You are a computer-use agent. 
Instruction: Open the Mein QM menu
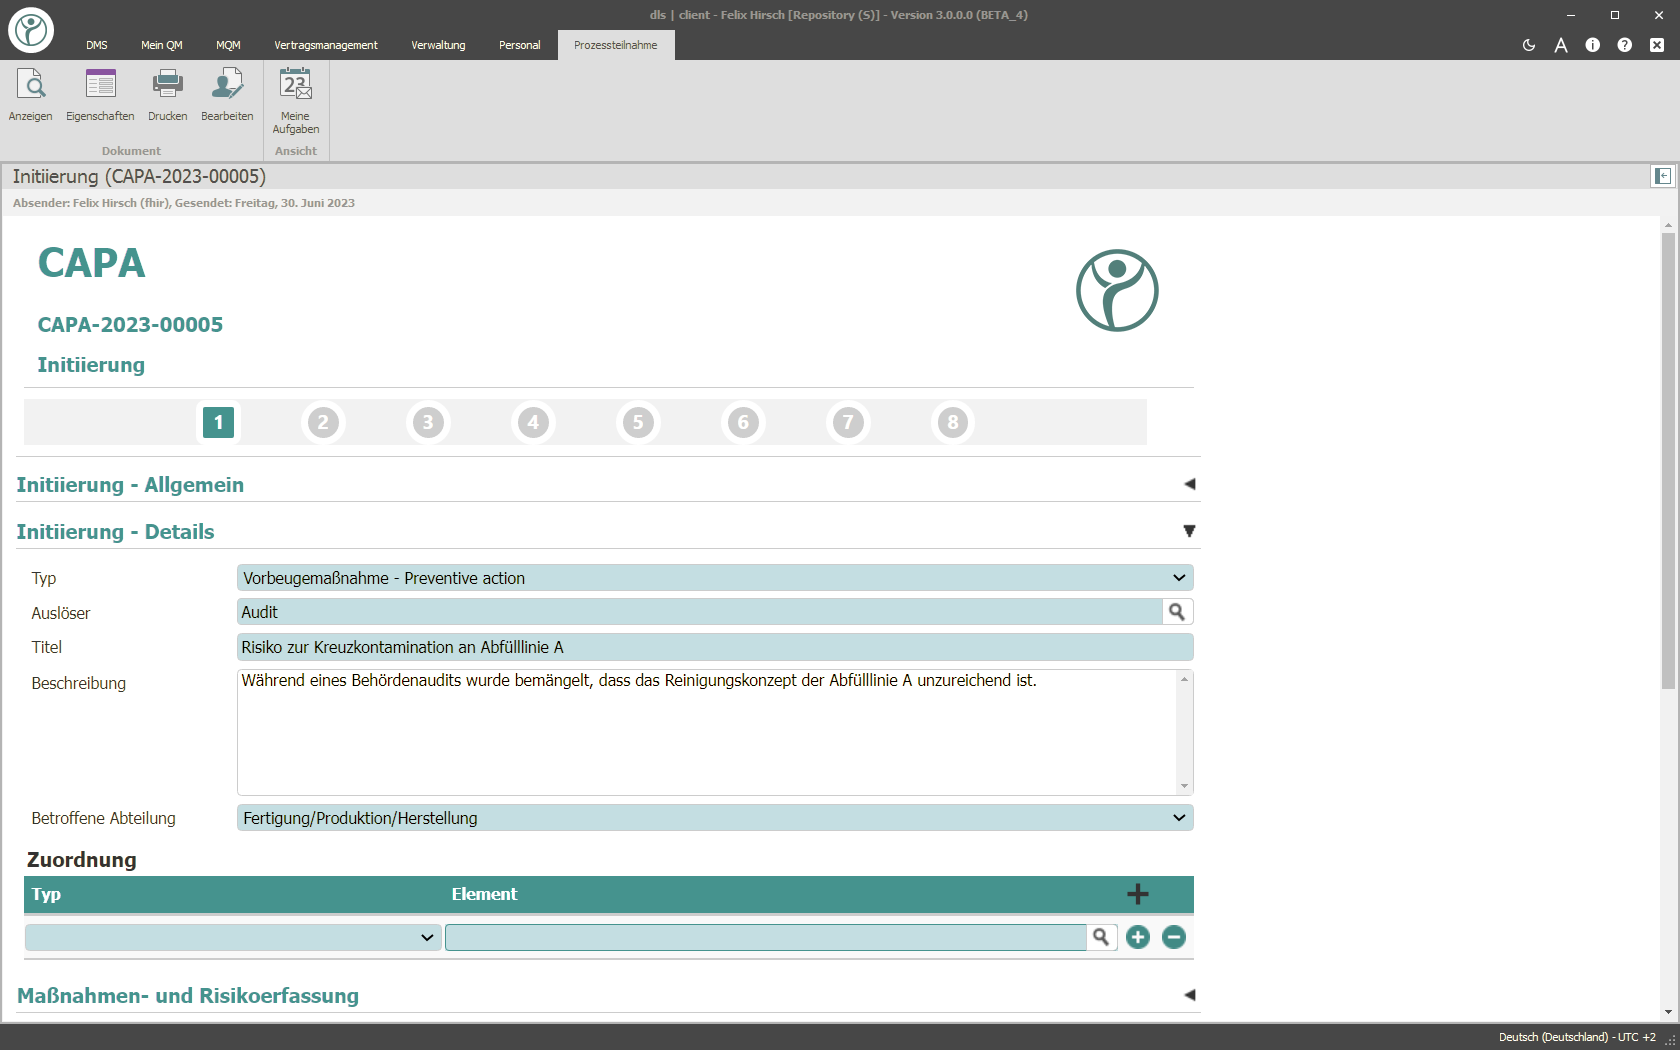click(x=161, y=45)
